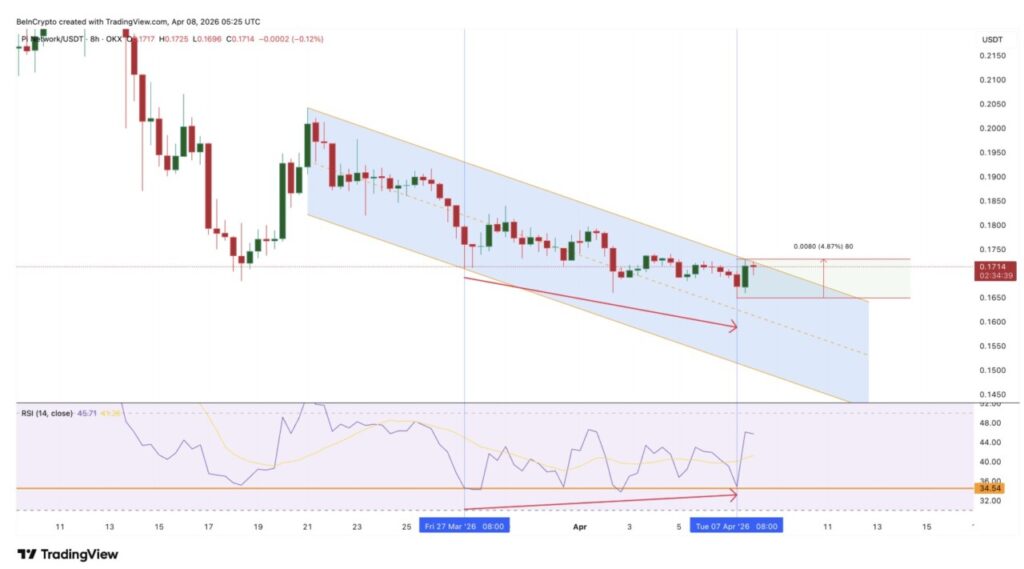The image size is (1024, 569).
Task: Click the Apr month label on time axis
Action: click(581, 525)
